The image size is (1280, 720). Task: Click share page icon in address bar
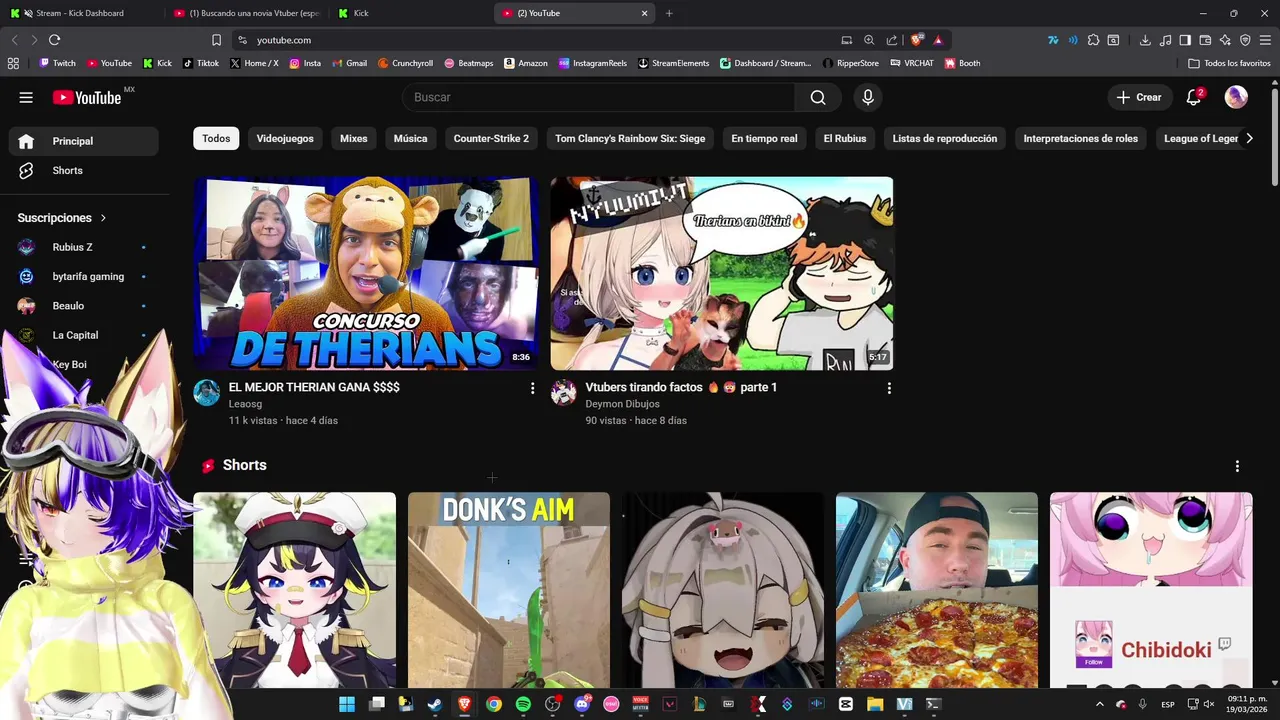(892, 40)
